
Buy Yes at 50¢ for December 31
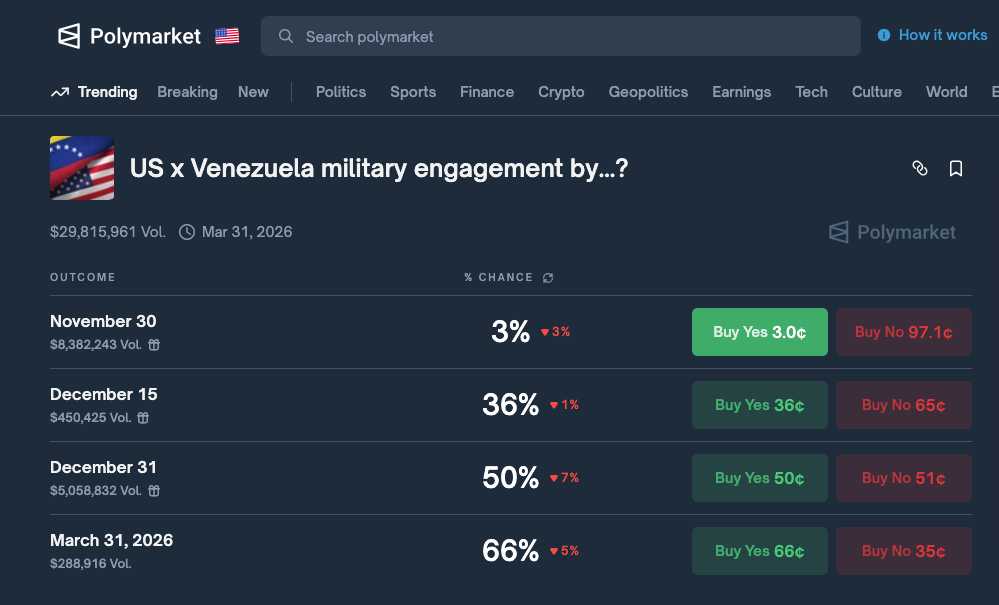pos(759,478)
